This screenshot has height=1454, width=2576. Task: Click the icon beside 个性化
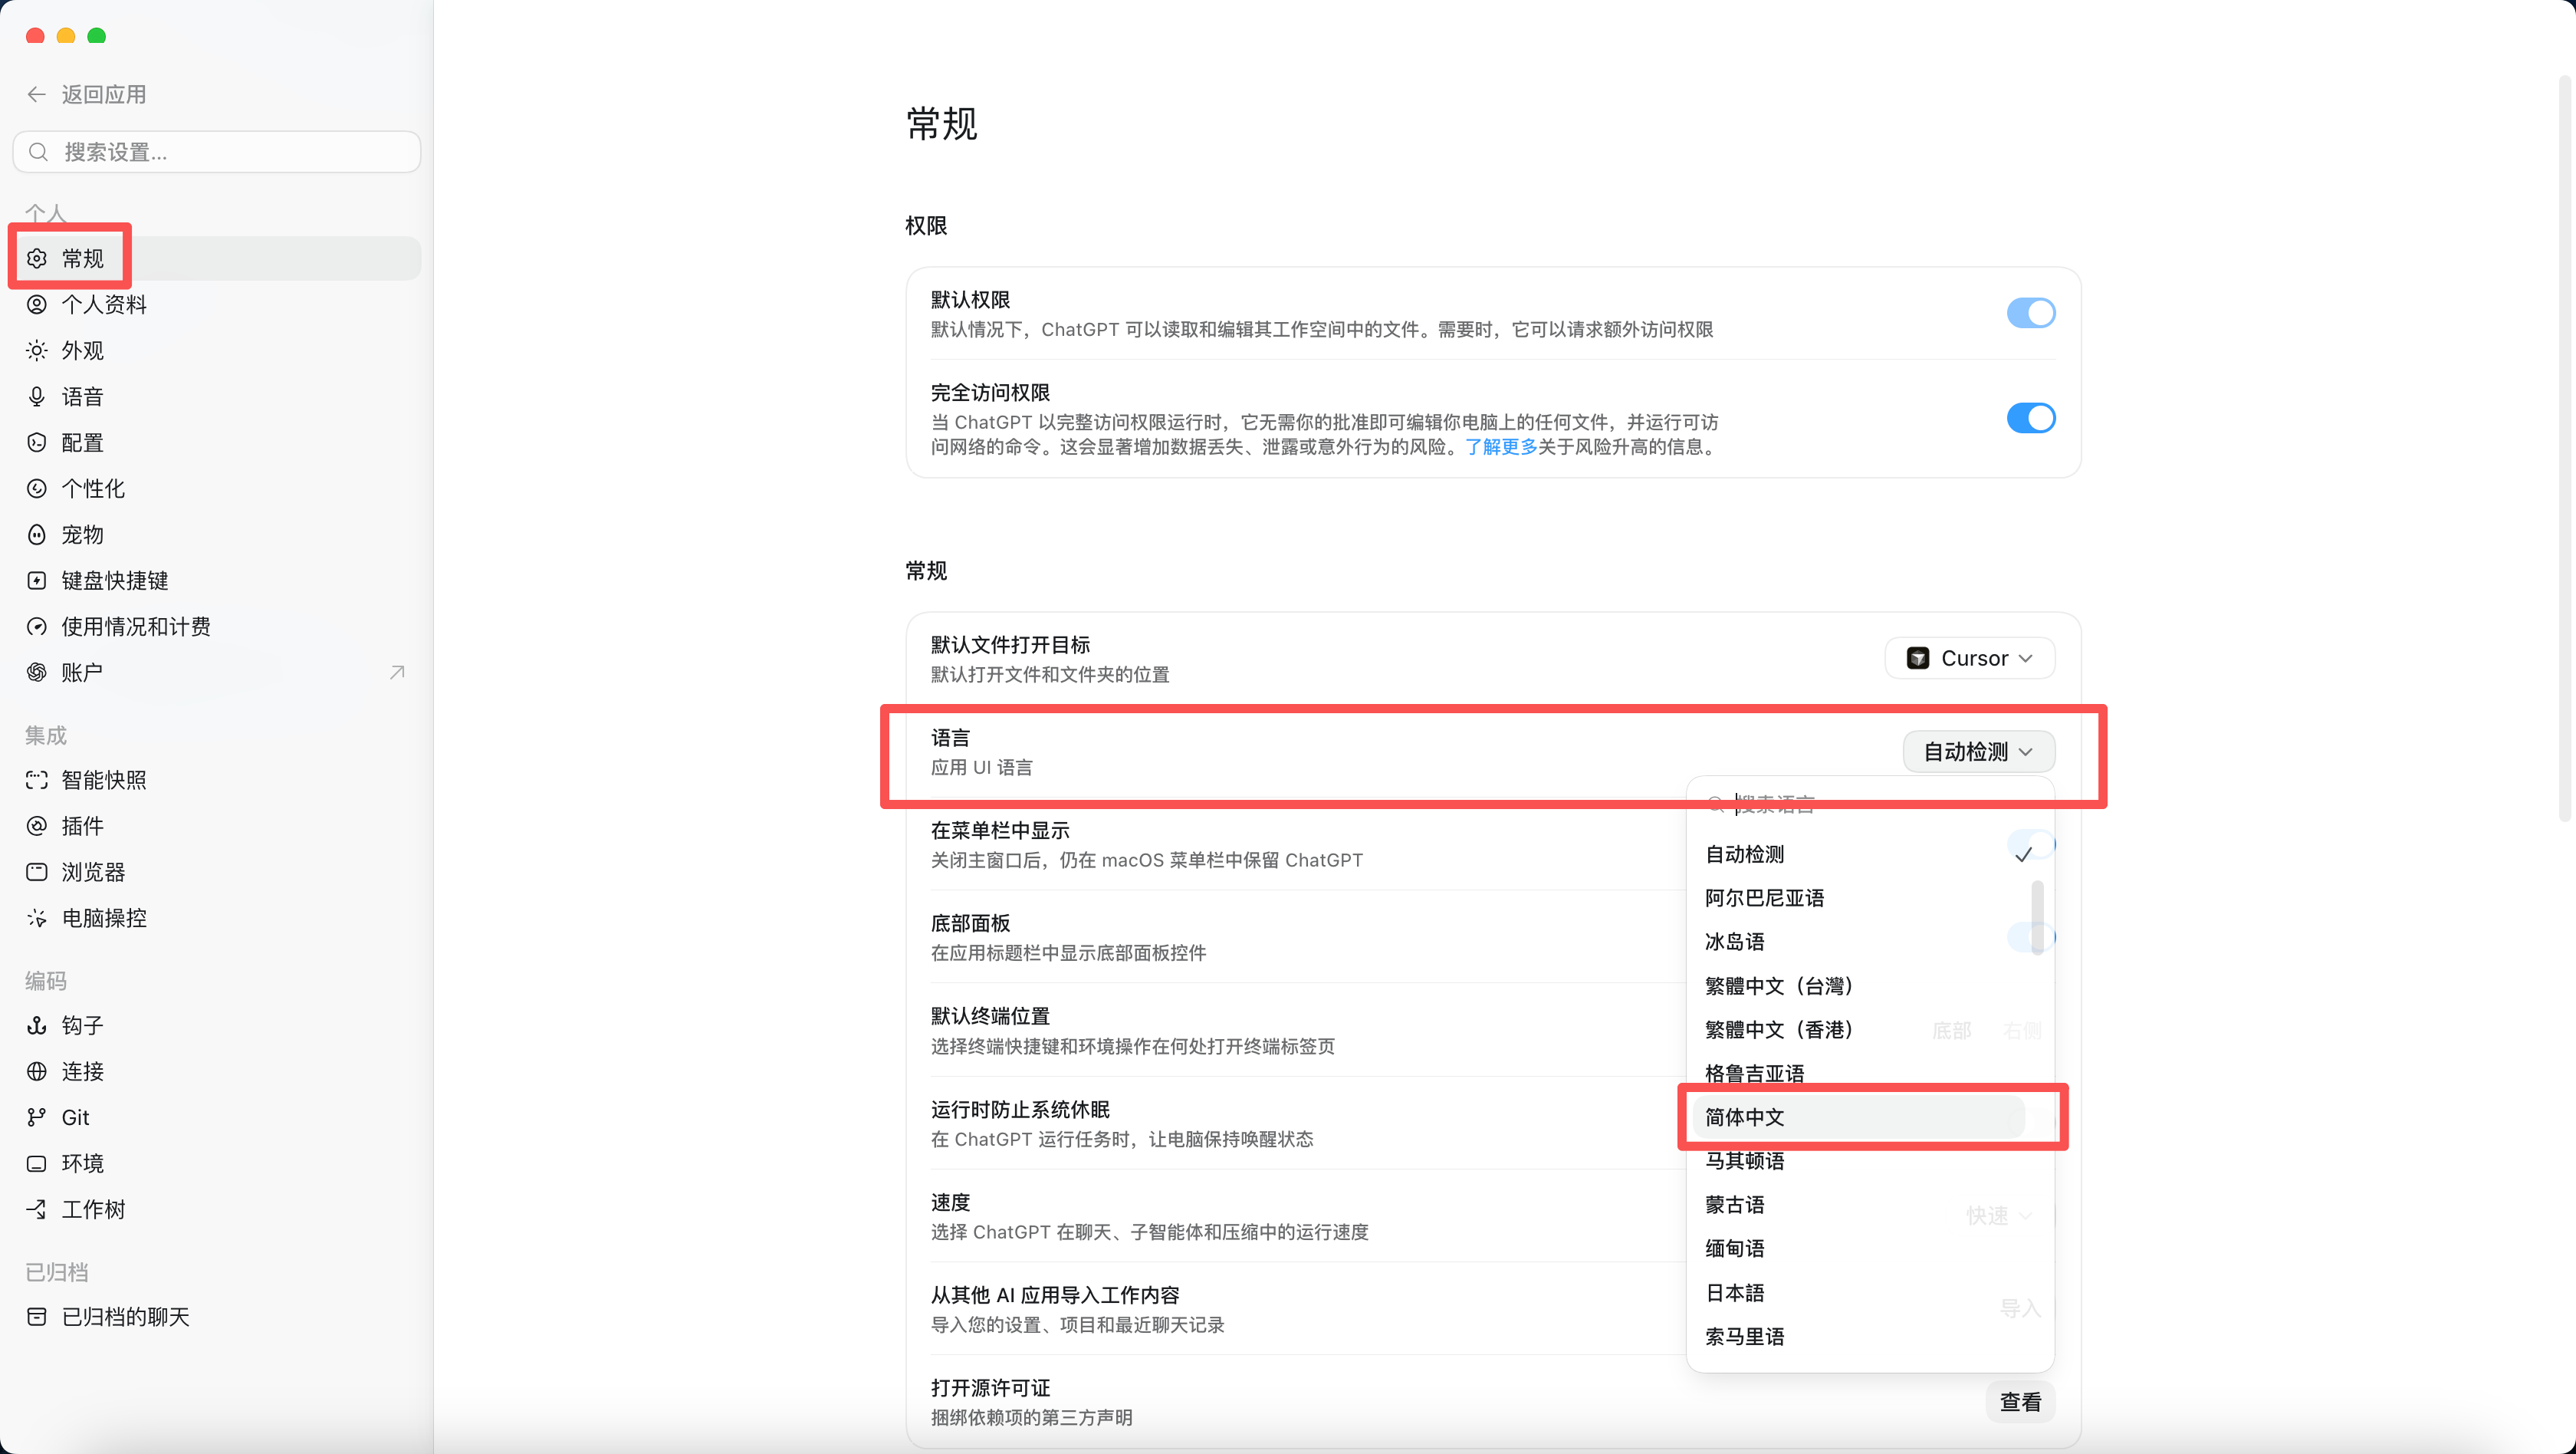[37, 489]
